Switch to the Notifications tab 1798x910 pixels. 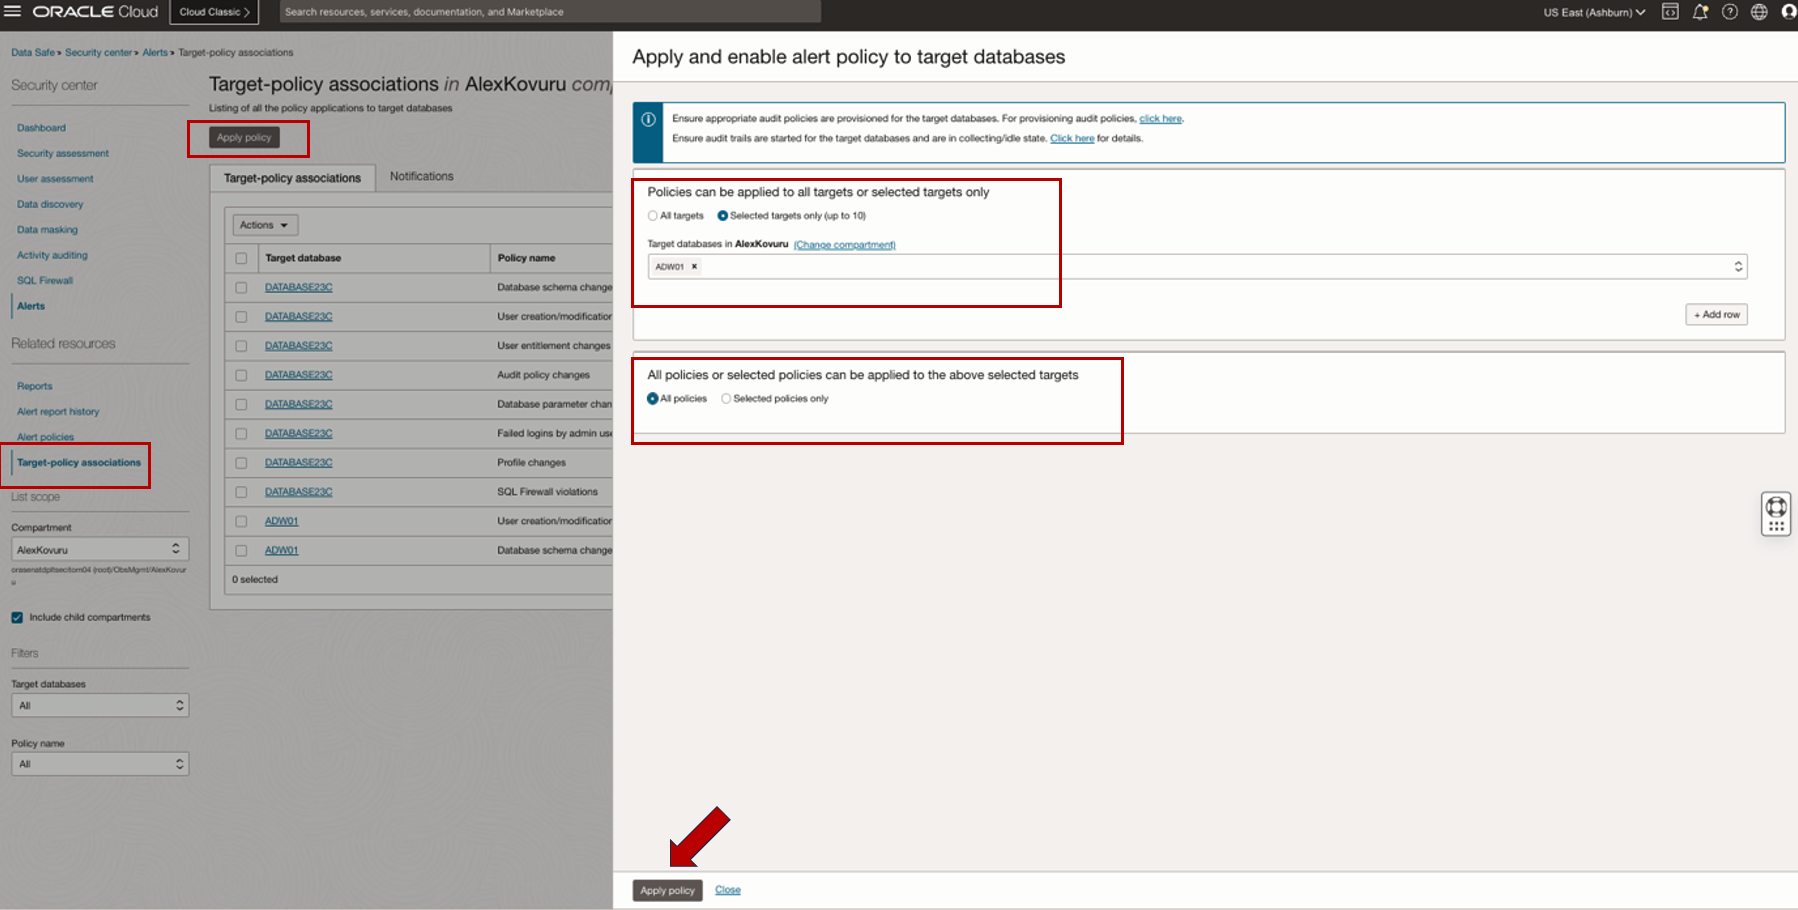(421, 177)
